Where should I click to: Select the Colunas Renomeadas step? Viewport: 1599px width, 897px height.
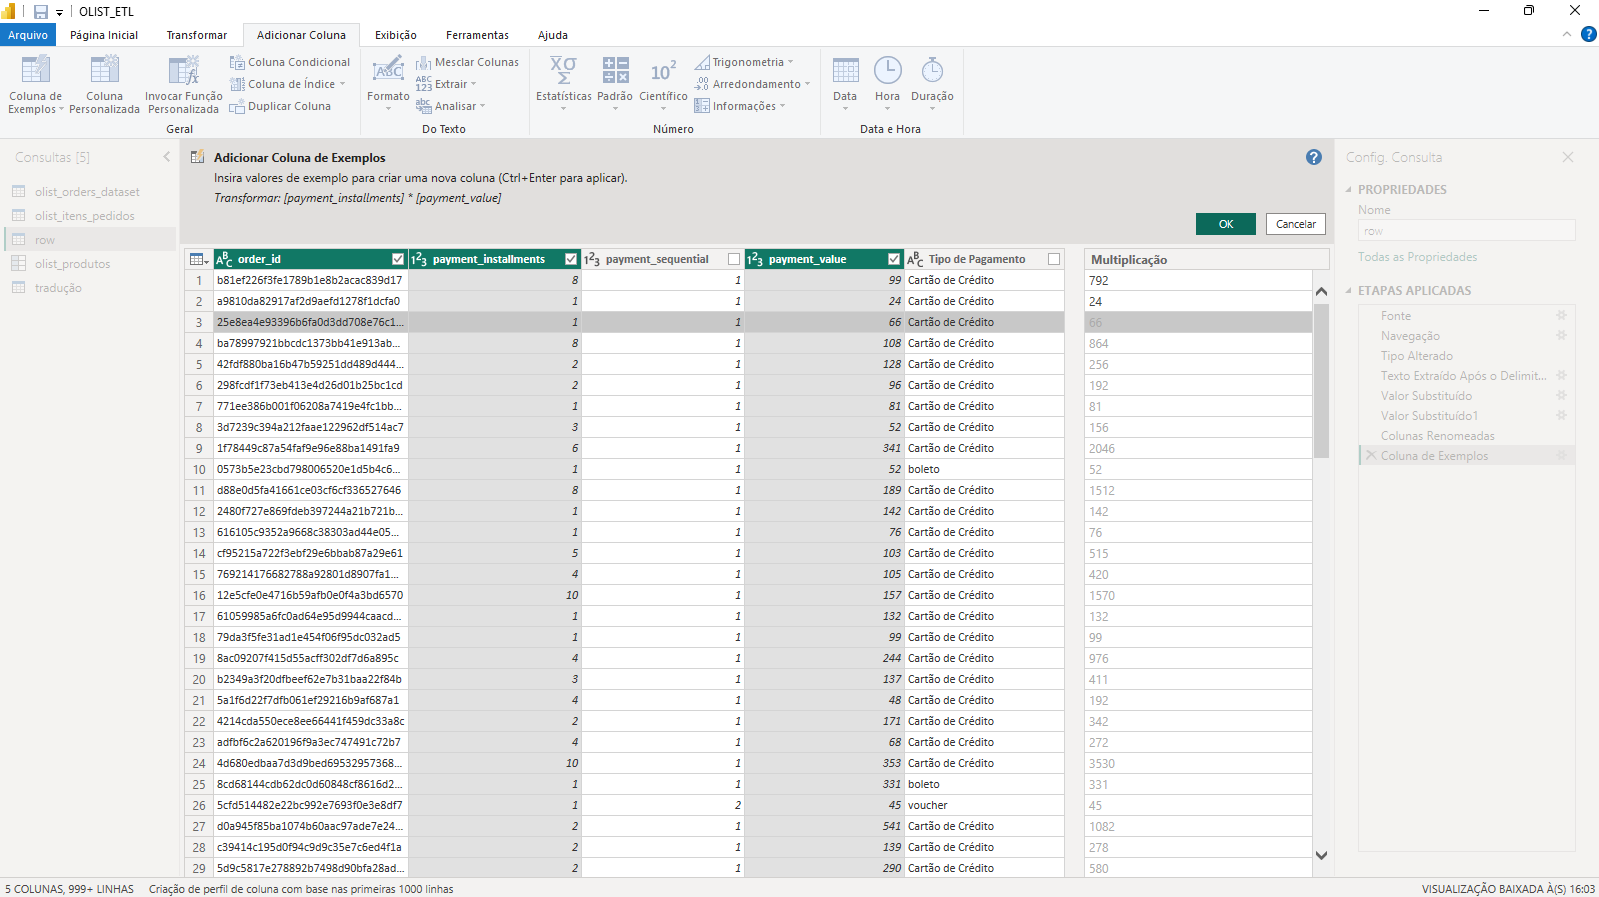[1438, 436]
